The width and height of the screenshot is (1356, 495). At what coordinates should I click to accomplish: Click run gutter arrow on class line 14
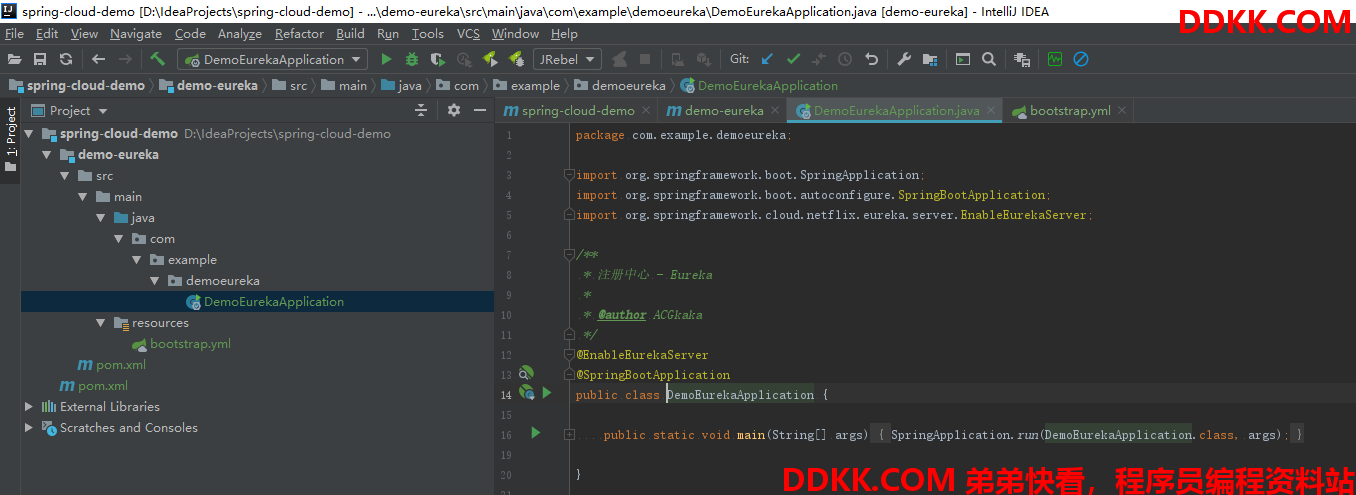(x=547, y=393)
